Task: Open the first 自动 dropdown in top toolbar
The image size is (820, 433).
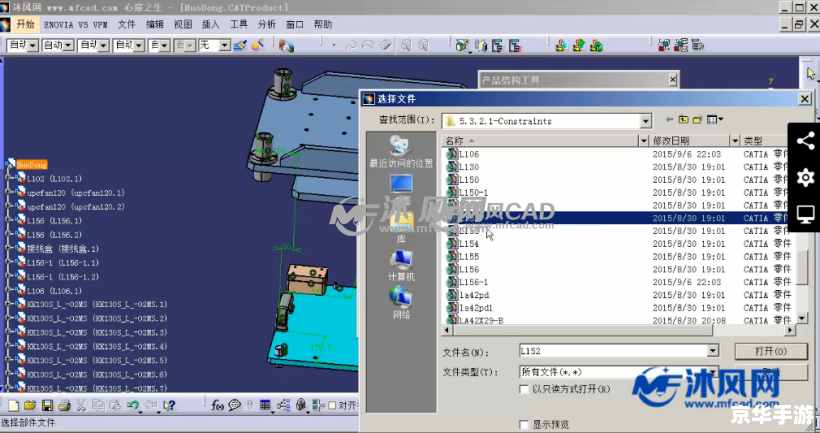Action: point(32,45)
